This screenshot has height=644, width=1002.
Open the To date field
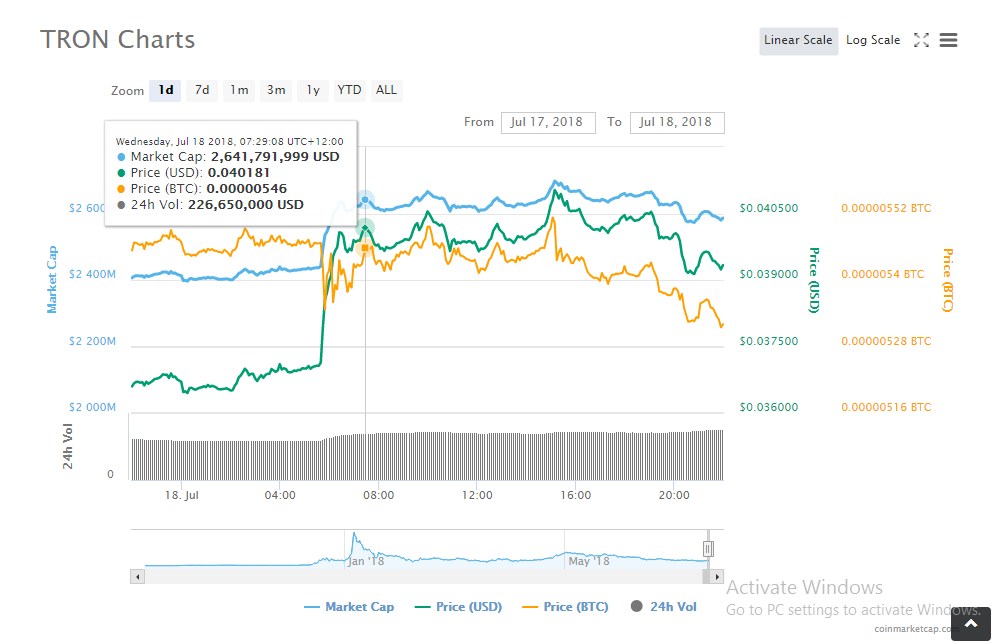point(677,123)
